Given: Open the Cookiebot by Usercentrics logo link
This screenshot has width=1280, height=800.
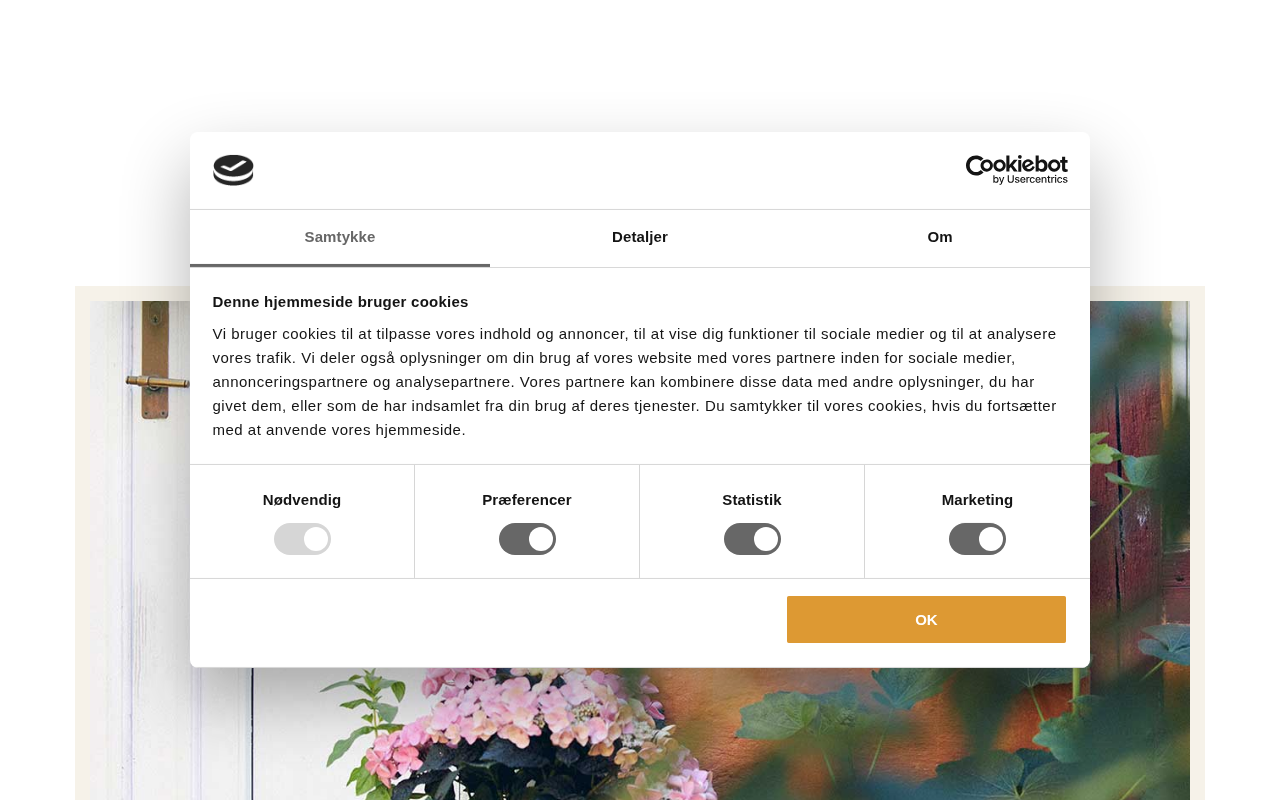Looking at the screenshot, I should click(1016, 170).
